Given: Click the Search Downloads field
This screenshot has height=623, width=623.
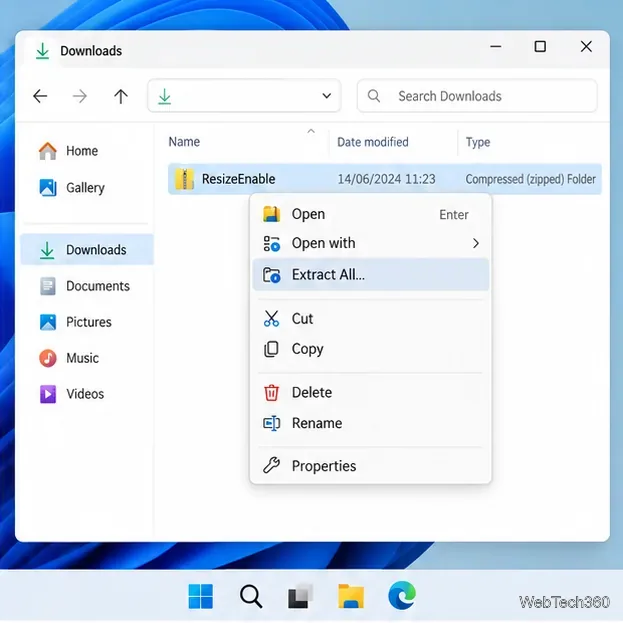Looking at the screenshot, I should click(477, 96).
